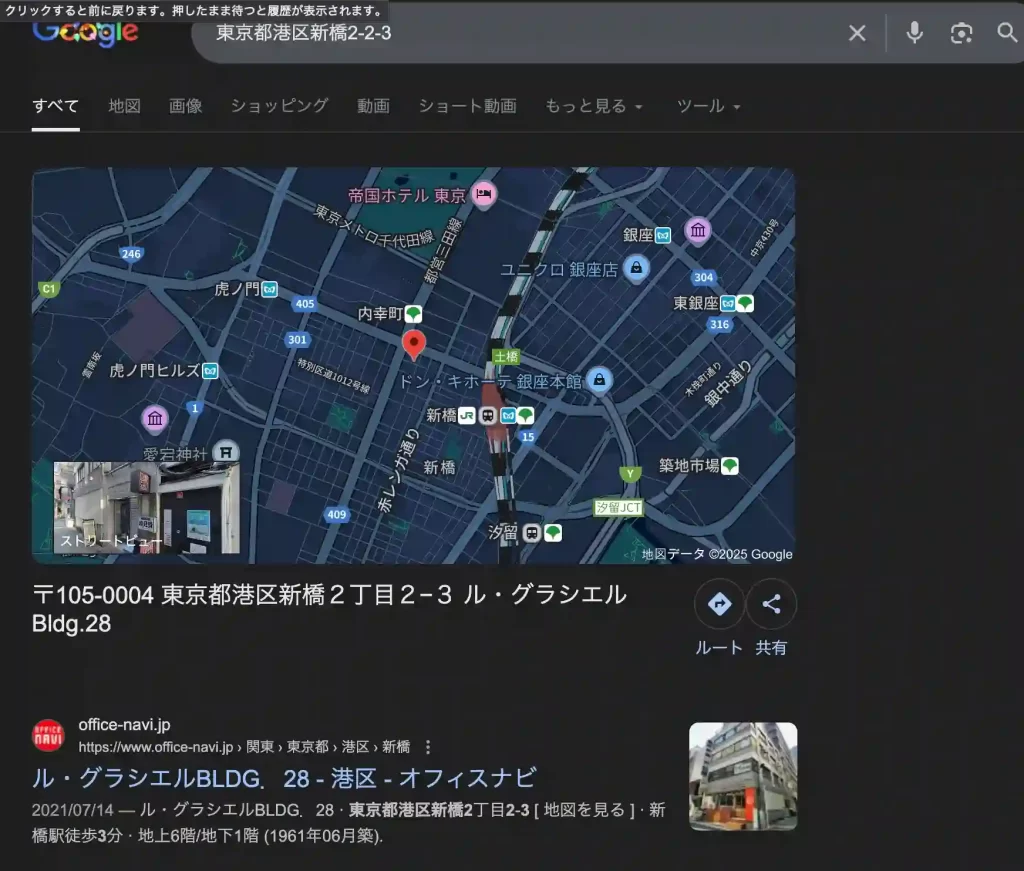Screen dimensions: 1024x871
Task: Click the Google logo
Action: click(x=85, y=33)
